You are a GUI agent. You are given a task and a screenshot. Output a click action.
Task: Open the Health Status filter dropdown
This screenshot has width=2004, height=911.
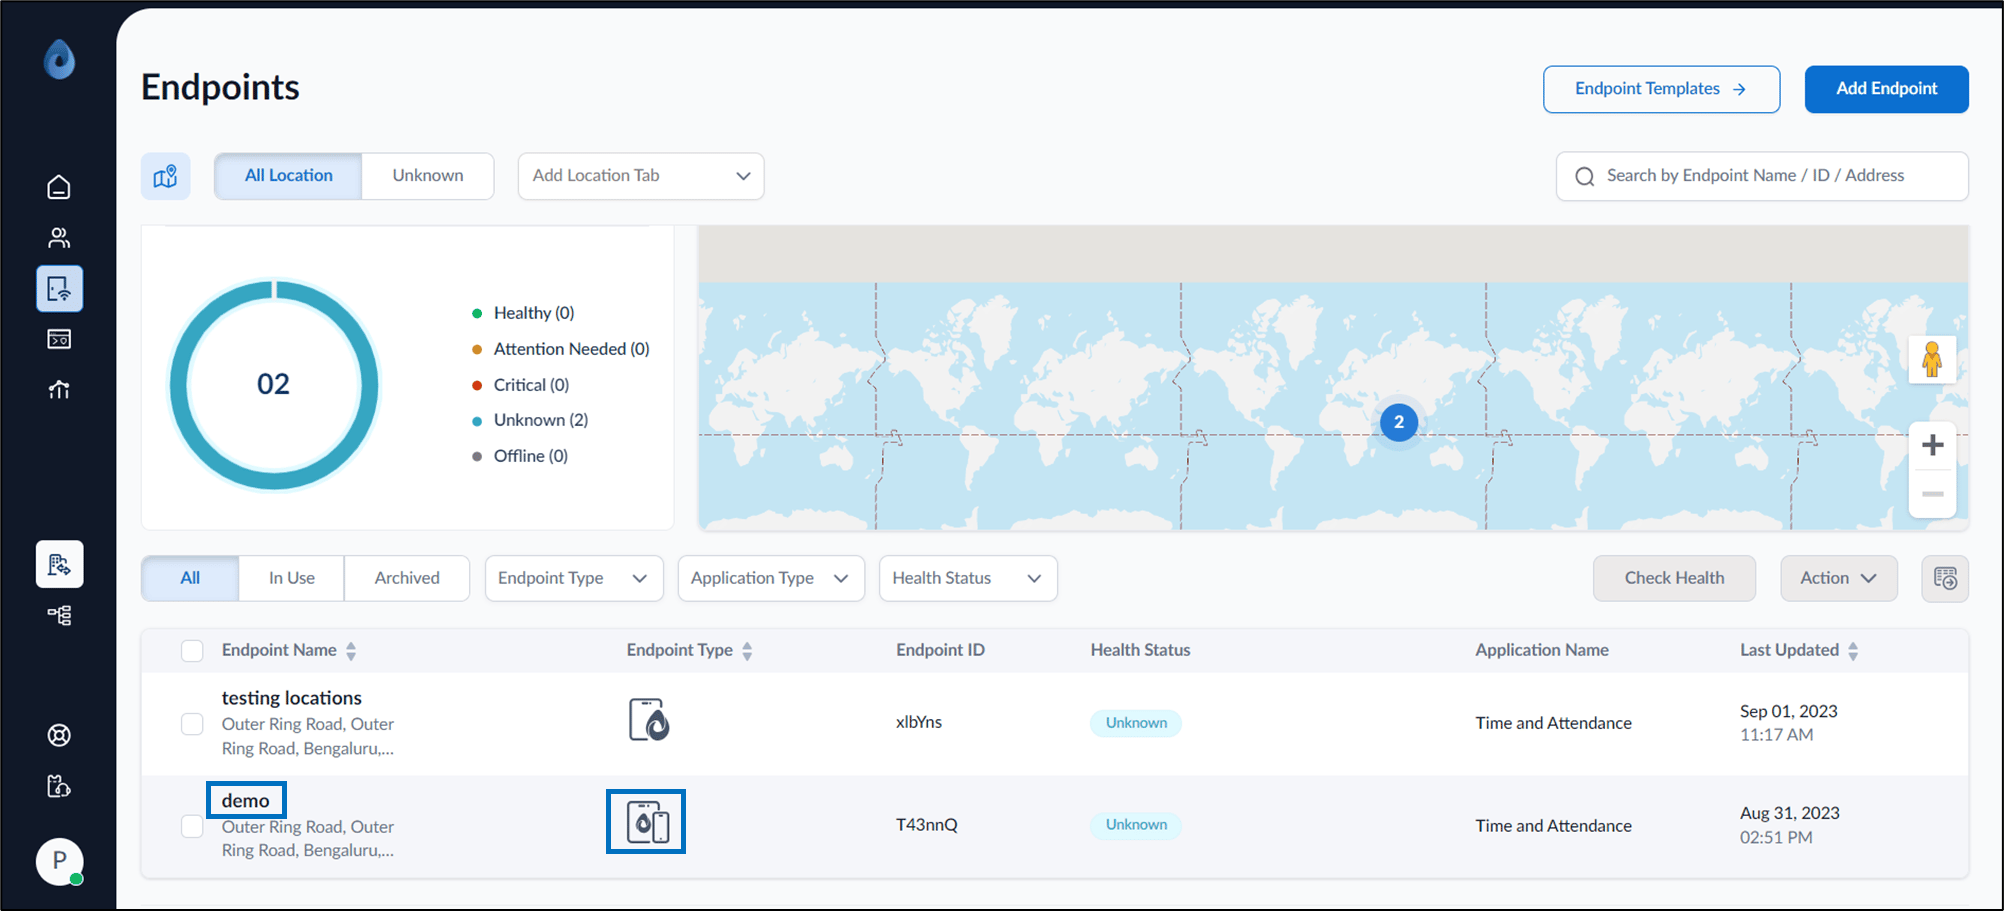pos(968,578)
